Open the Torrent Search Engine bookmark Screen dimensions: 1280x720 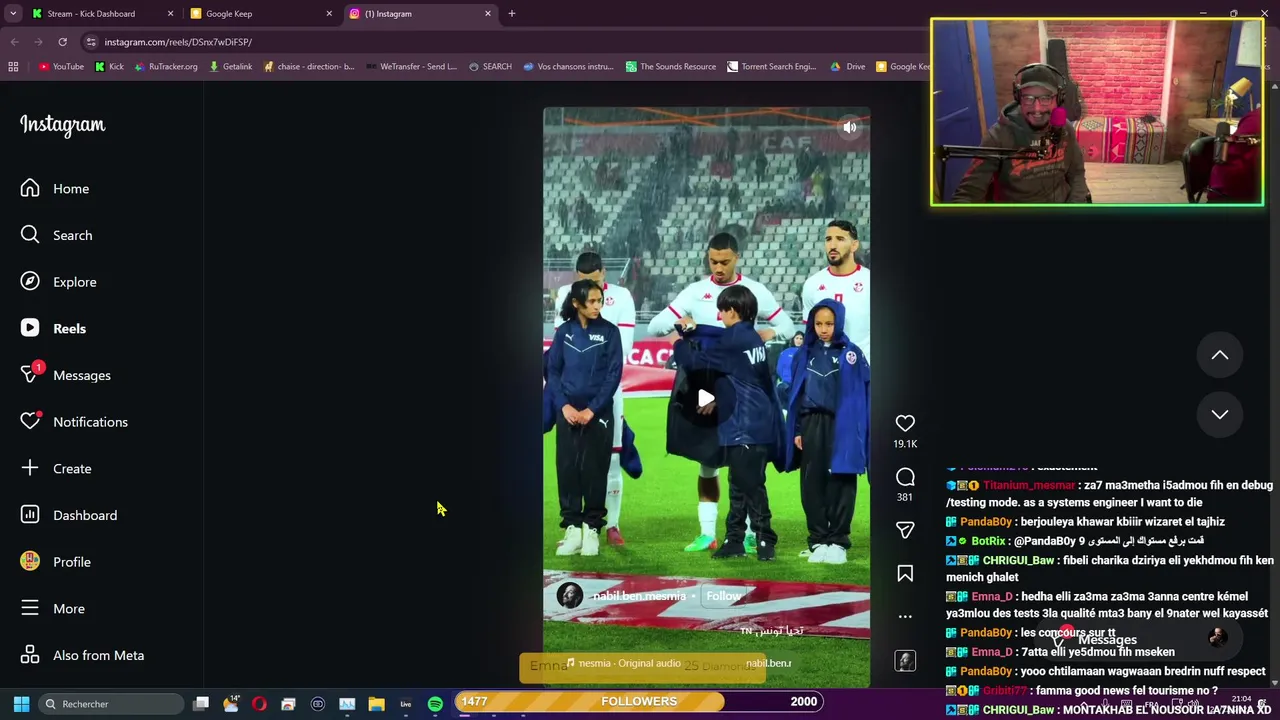772,67
